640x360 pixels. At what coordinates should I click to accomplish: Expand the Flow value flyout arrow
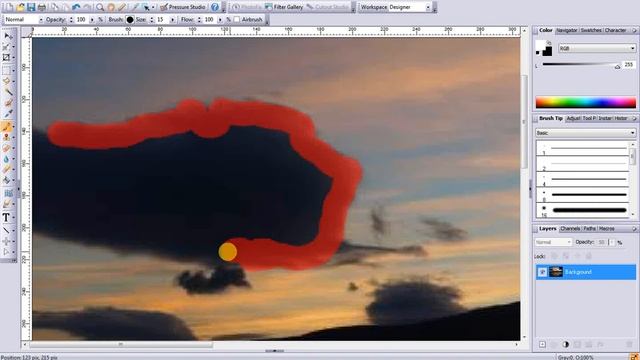220,20
